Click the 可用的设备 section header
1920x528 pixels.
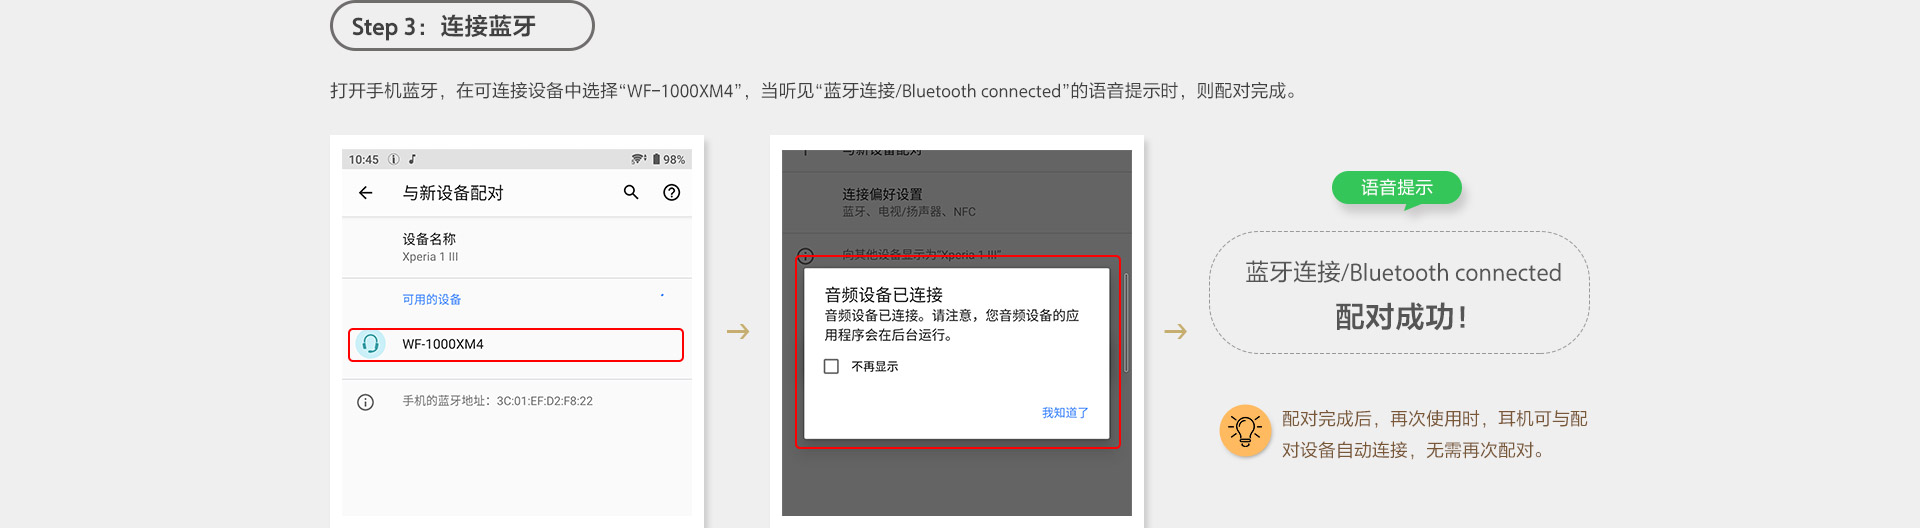pos(431,299)
